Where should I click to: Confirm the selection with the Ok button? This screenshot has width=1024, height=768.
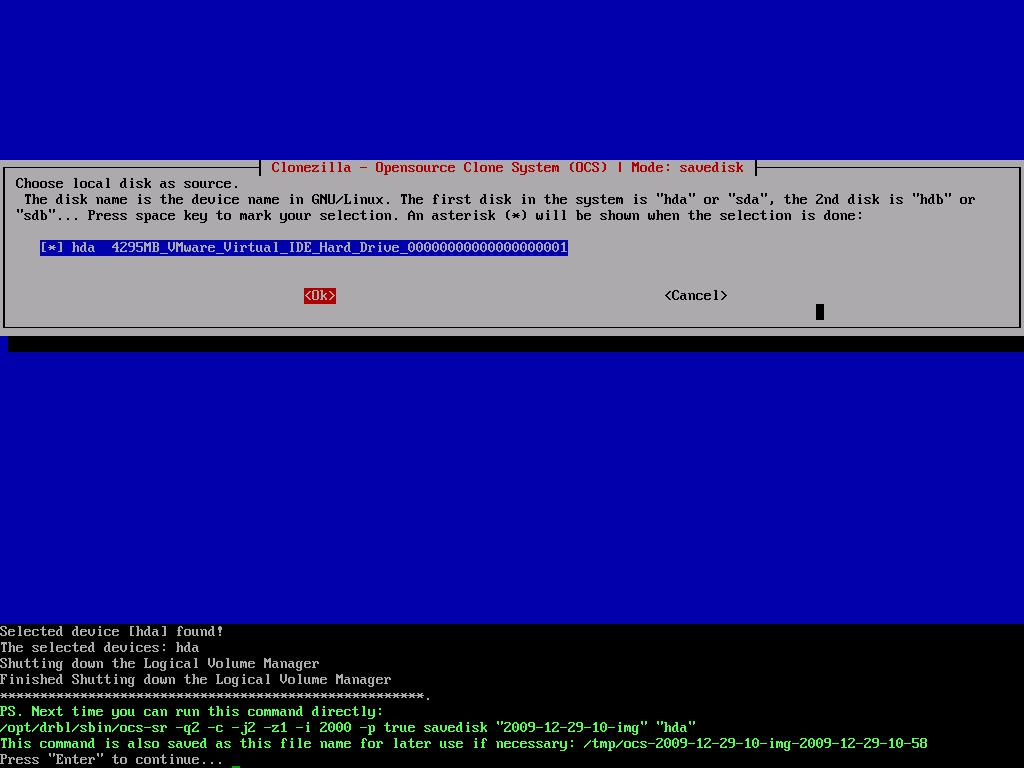pyautogui.click(x=320, y=296)
